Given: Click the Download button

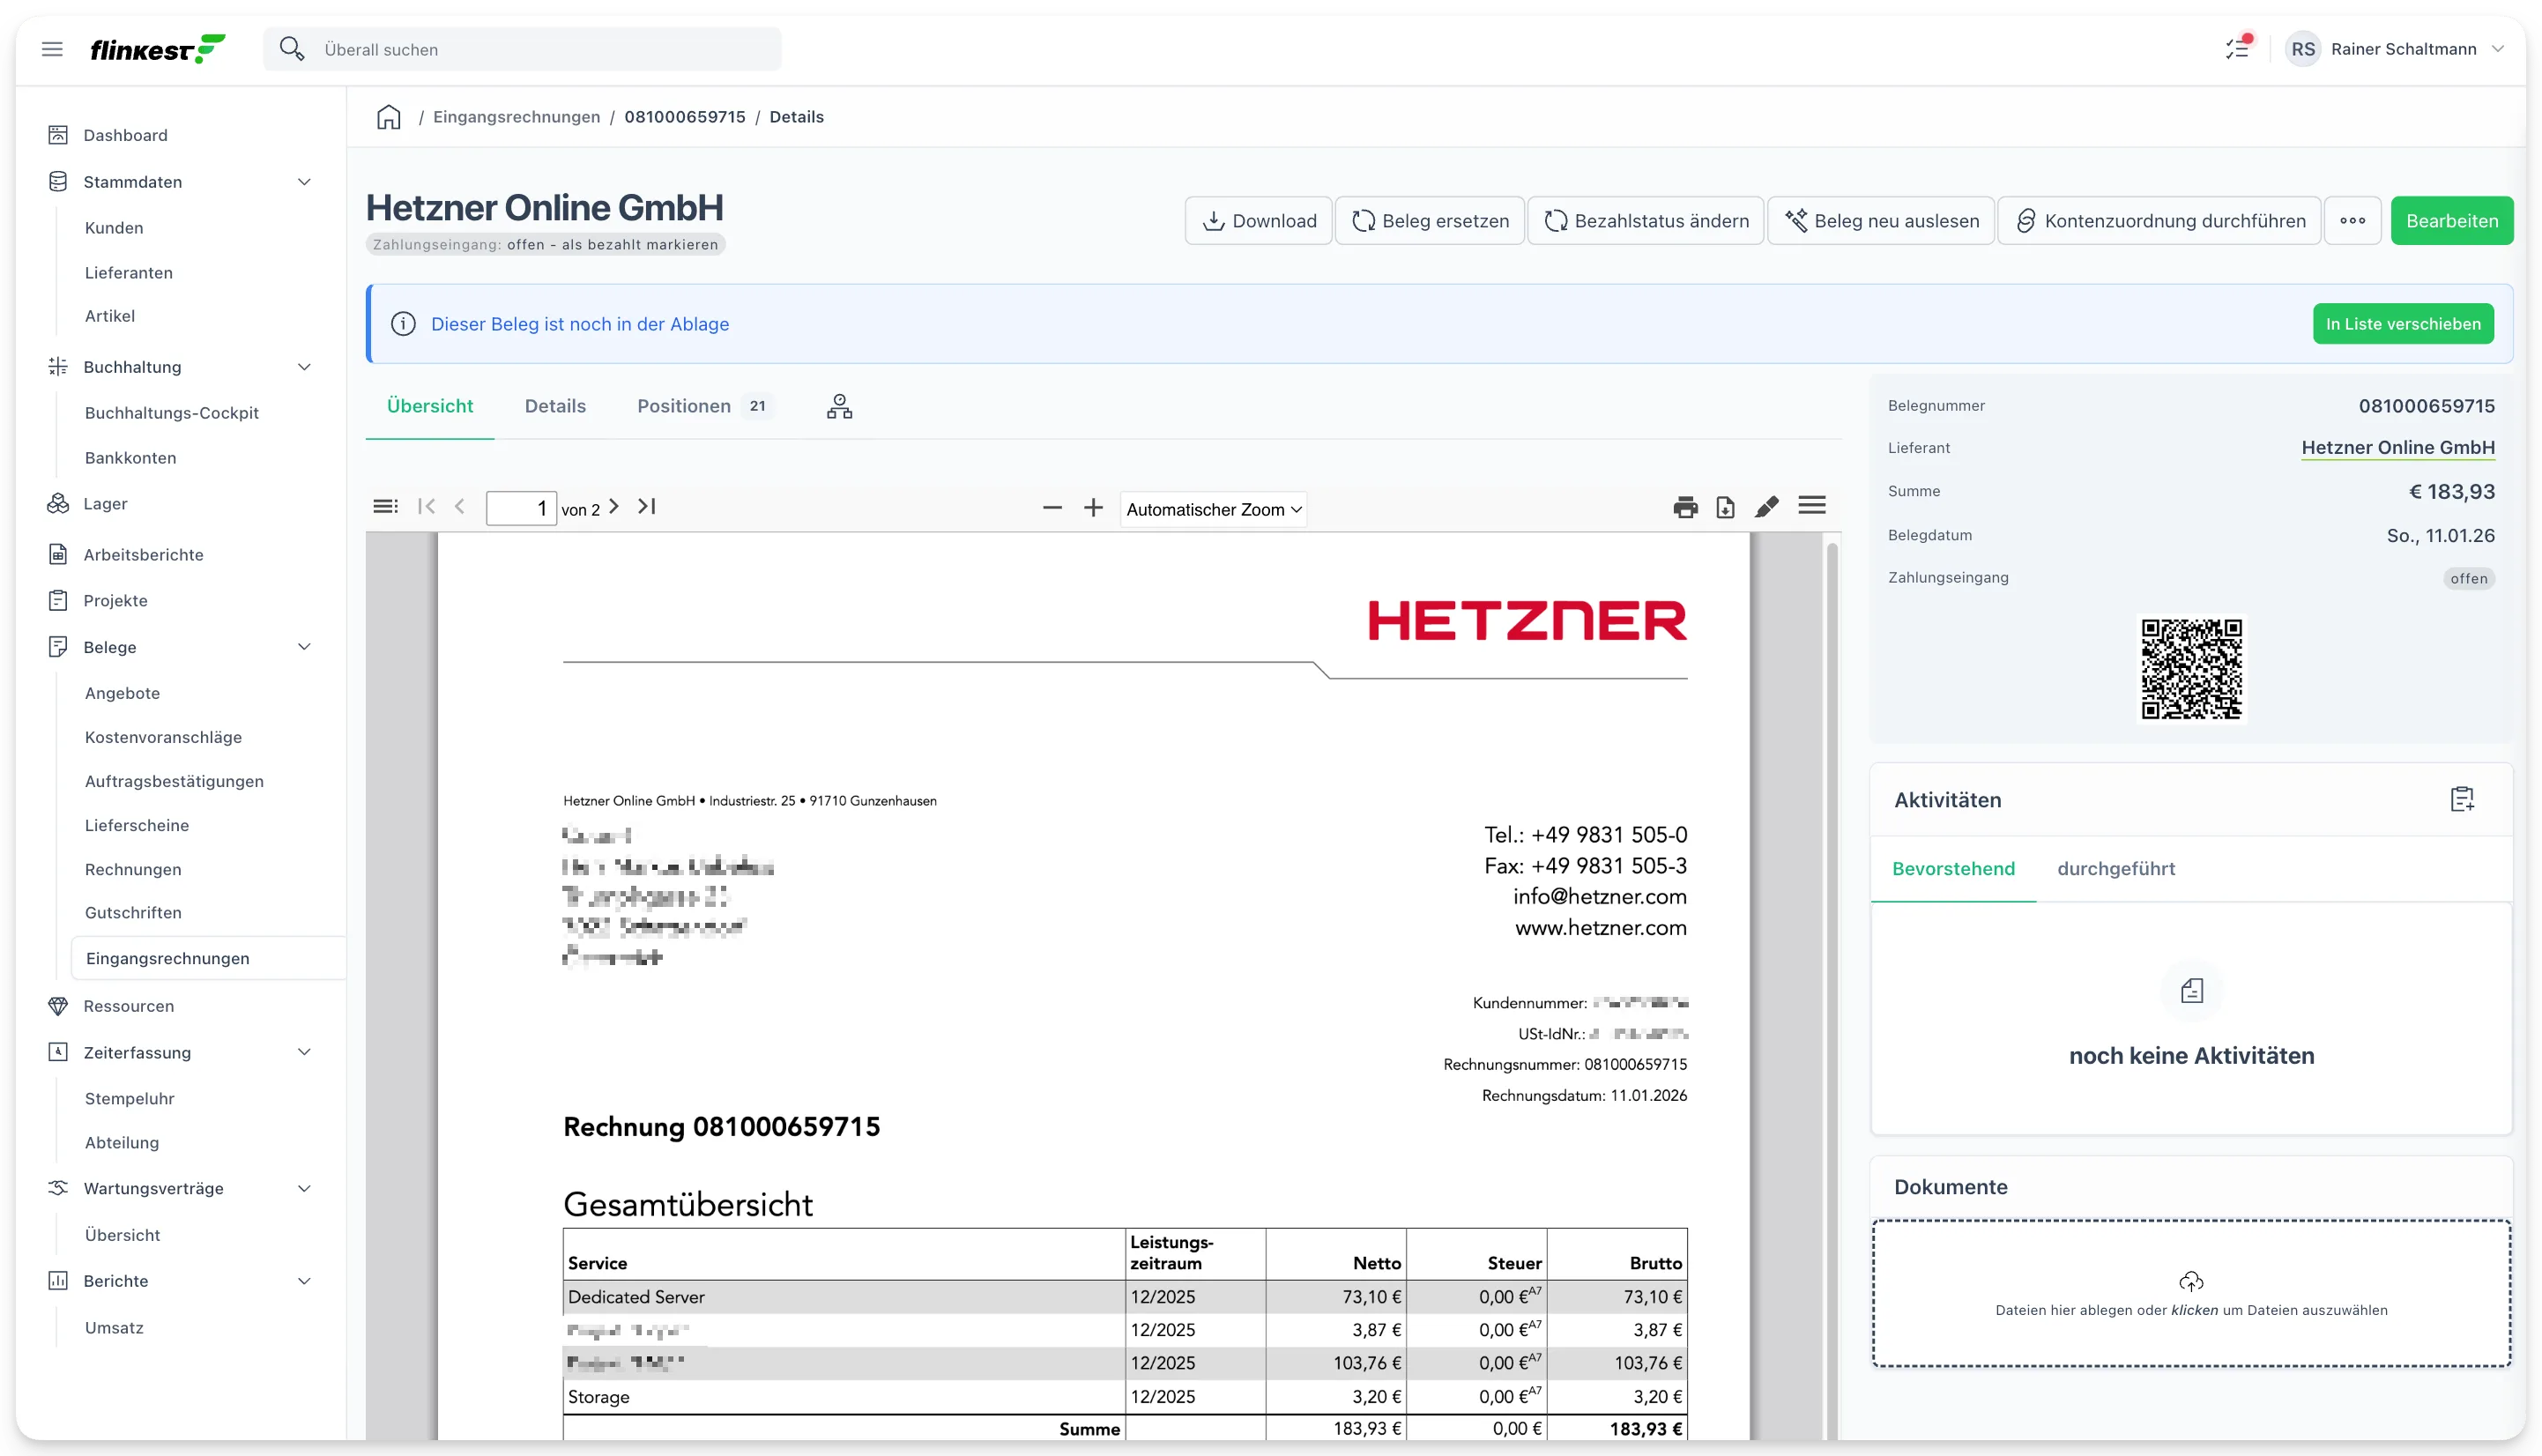Looking at the screenshot, I should 1258,221.
